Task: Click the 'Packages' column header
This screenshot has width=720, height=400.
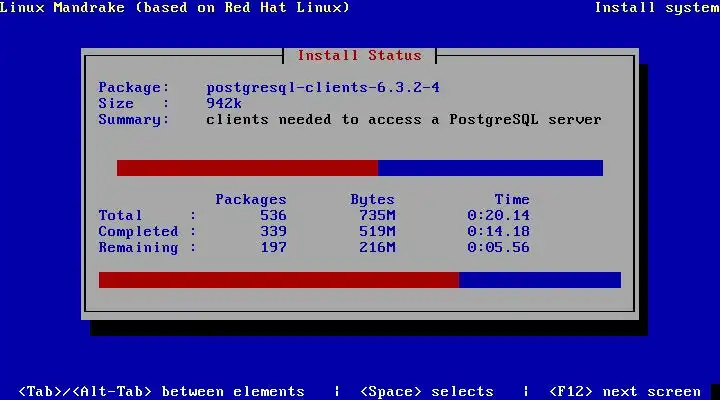Action: [x=251, y=200]
